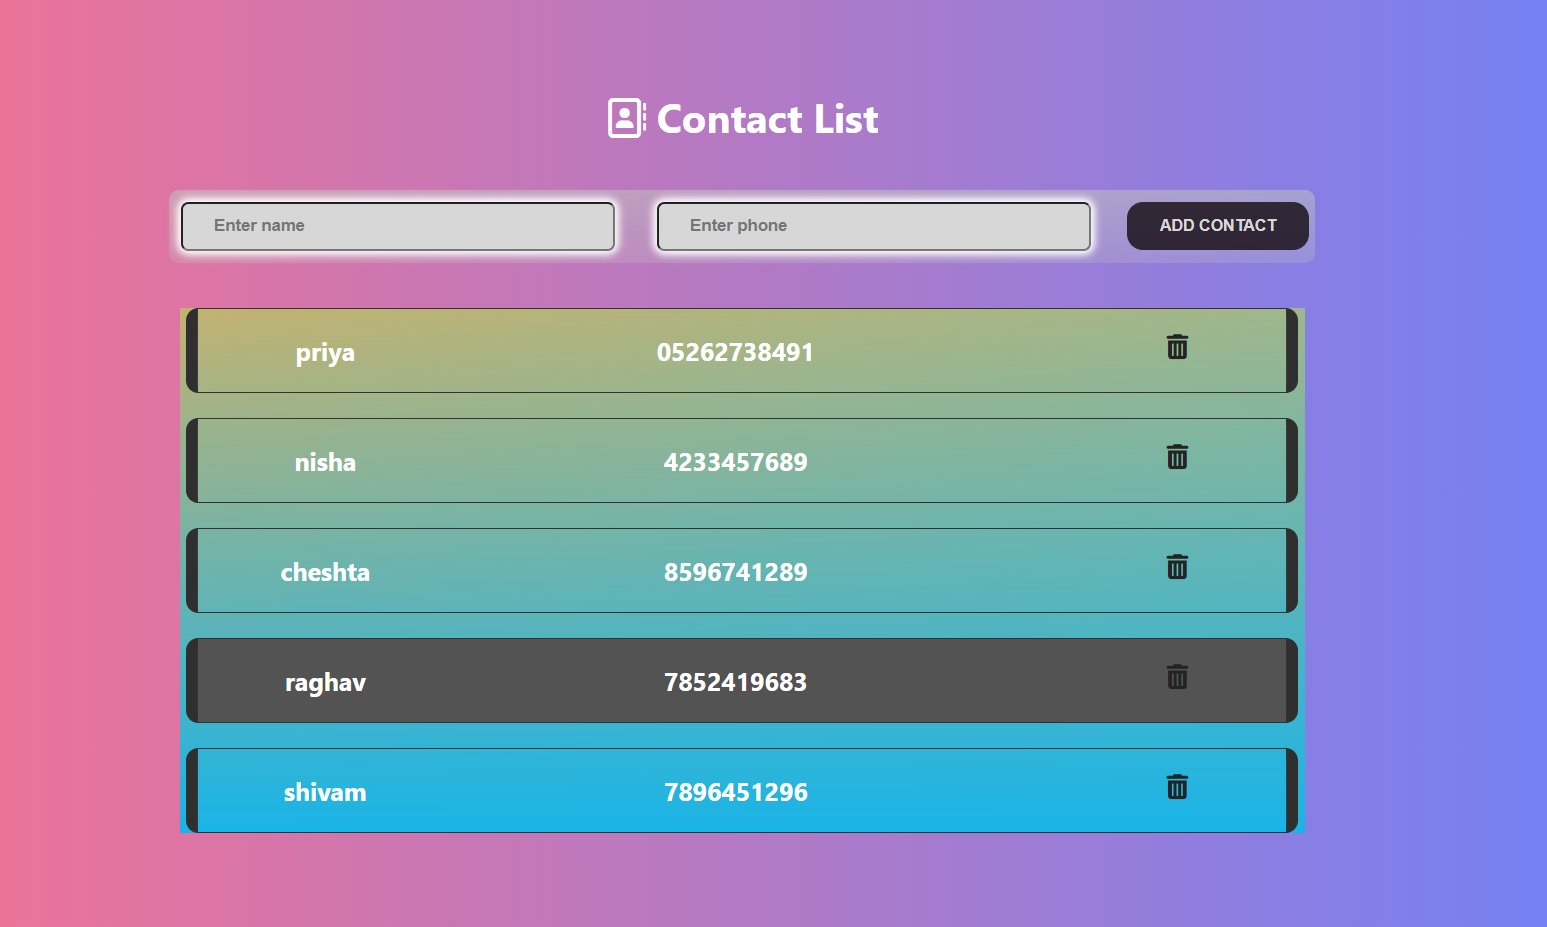
Task: Select the nisha contact entry
Action: pyautogui.click(x=600, y=461)
